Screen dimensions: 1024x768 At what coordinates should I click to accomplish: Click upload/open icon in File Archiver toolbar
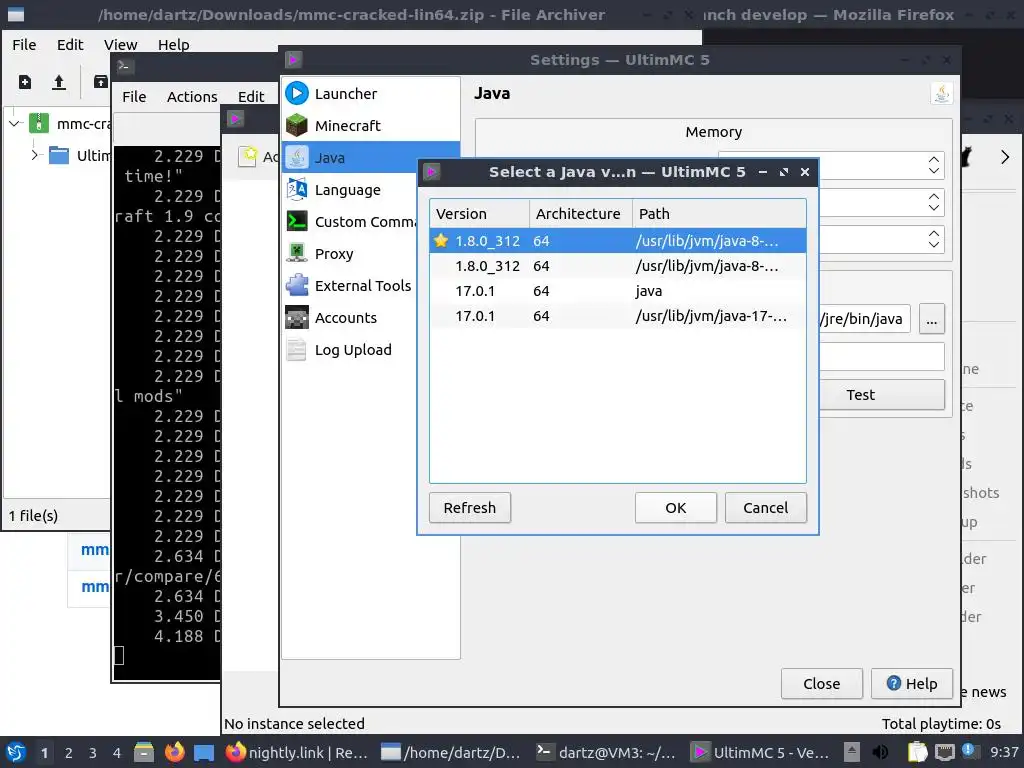pos(59,82)
